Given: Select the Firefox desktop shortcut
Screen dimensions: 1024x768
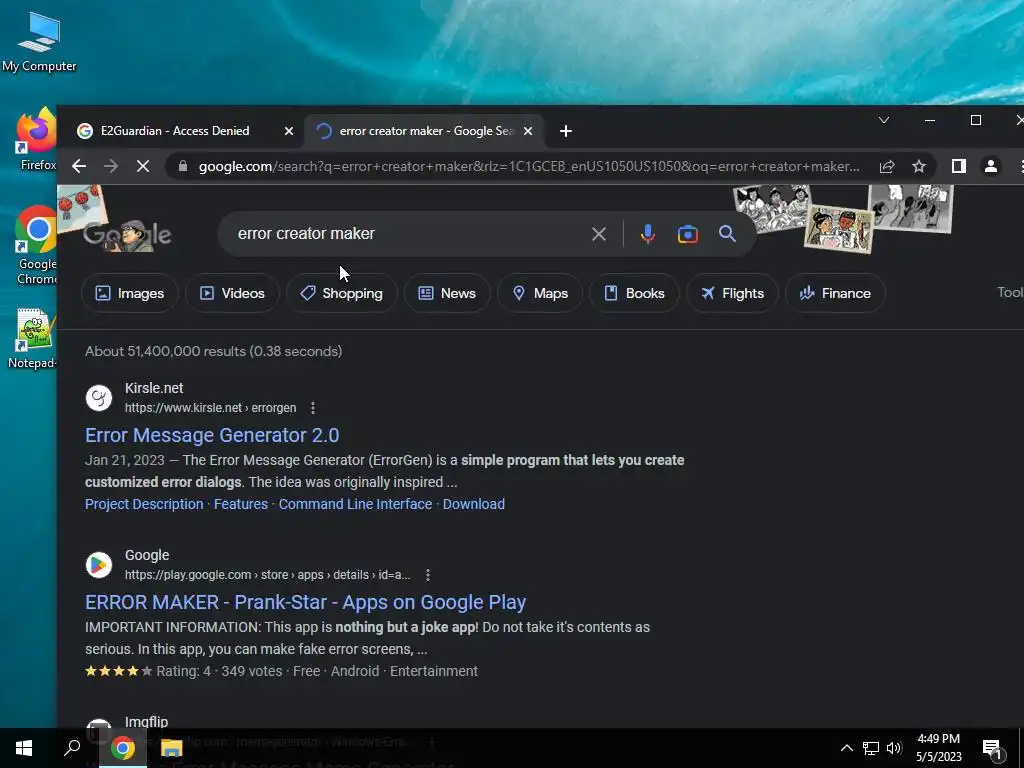Looking at the screenshot, I should [x=37, y=139].
